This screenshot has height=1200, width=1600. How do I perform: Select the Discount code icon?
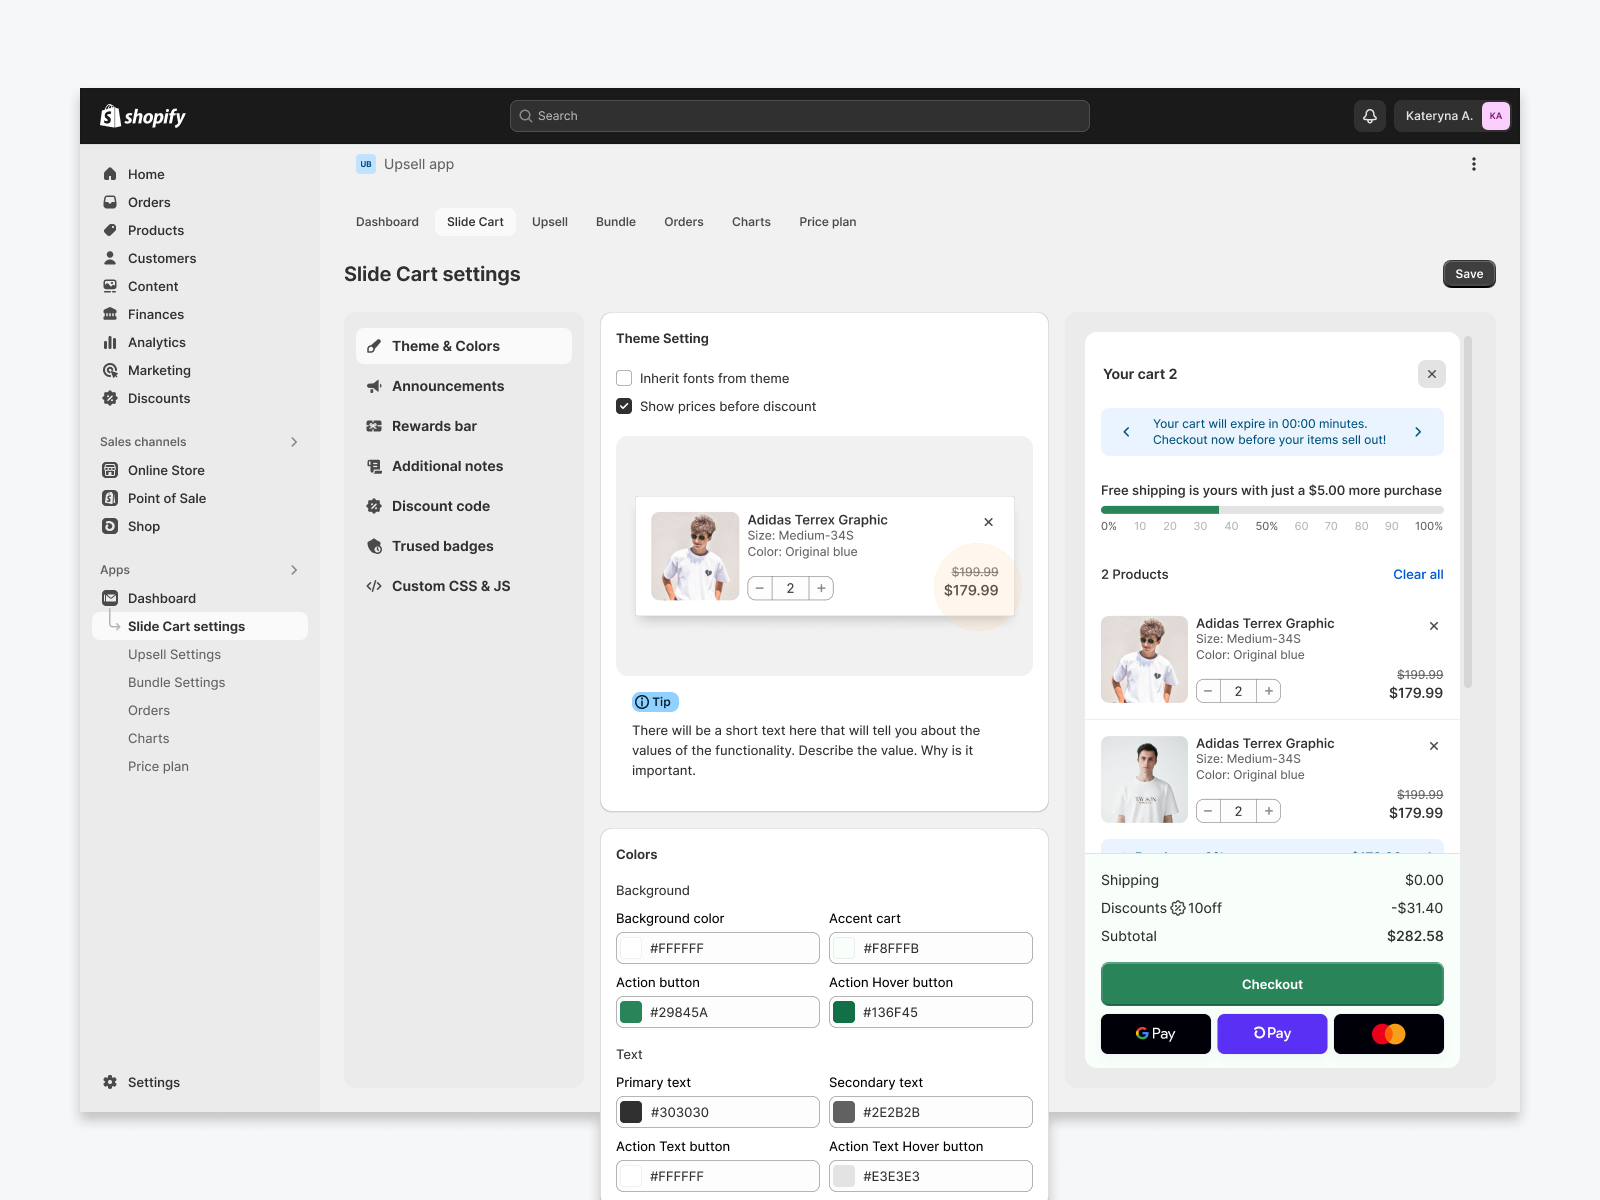[x=373, y=506]
